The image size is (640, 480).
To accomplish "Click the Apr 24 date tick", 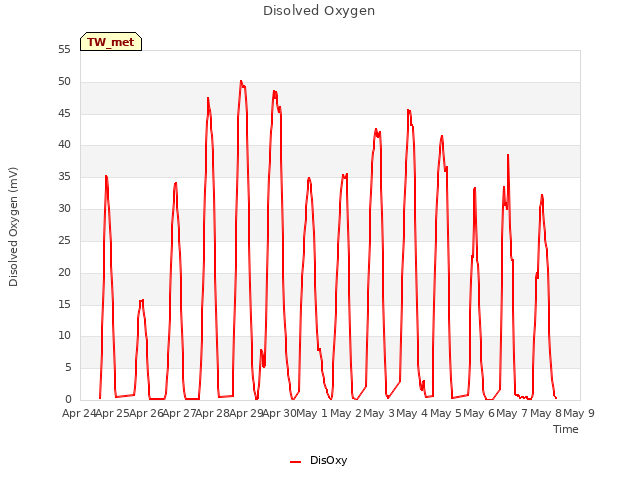I will (x=79, y=413).
